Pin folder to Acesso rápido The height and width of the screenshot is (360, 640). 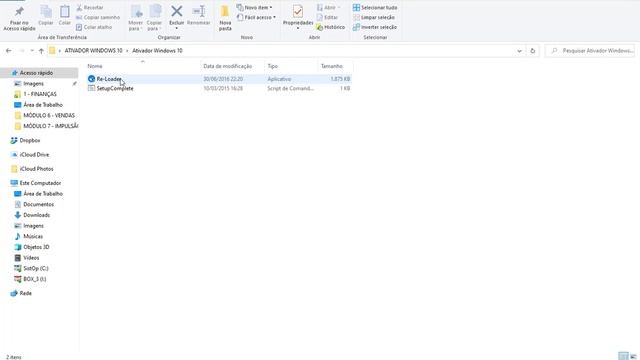[x=19, y=18]
